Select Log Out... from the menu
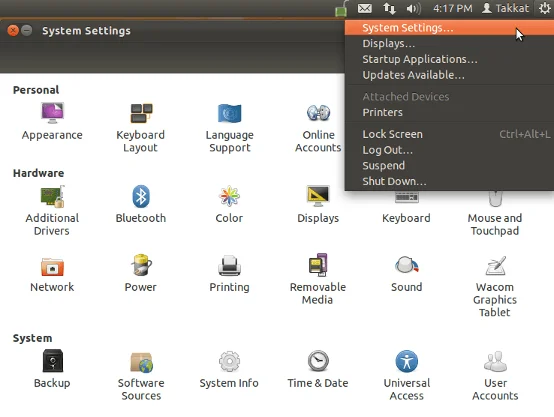This screenshot has height=417, width=554. (449, 150)
